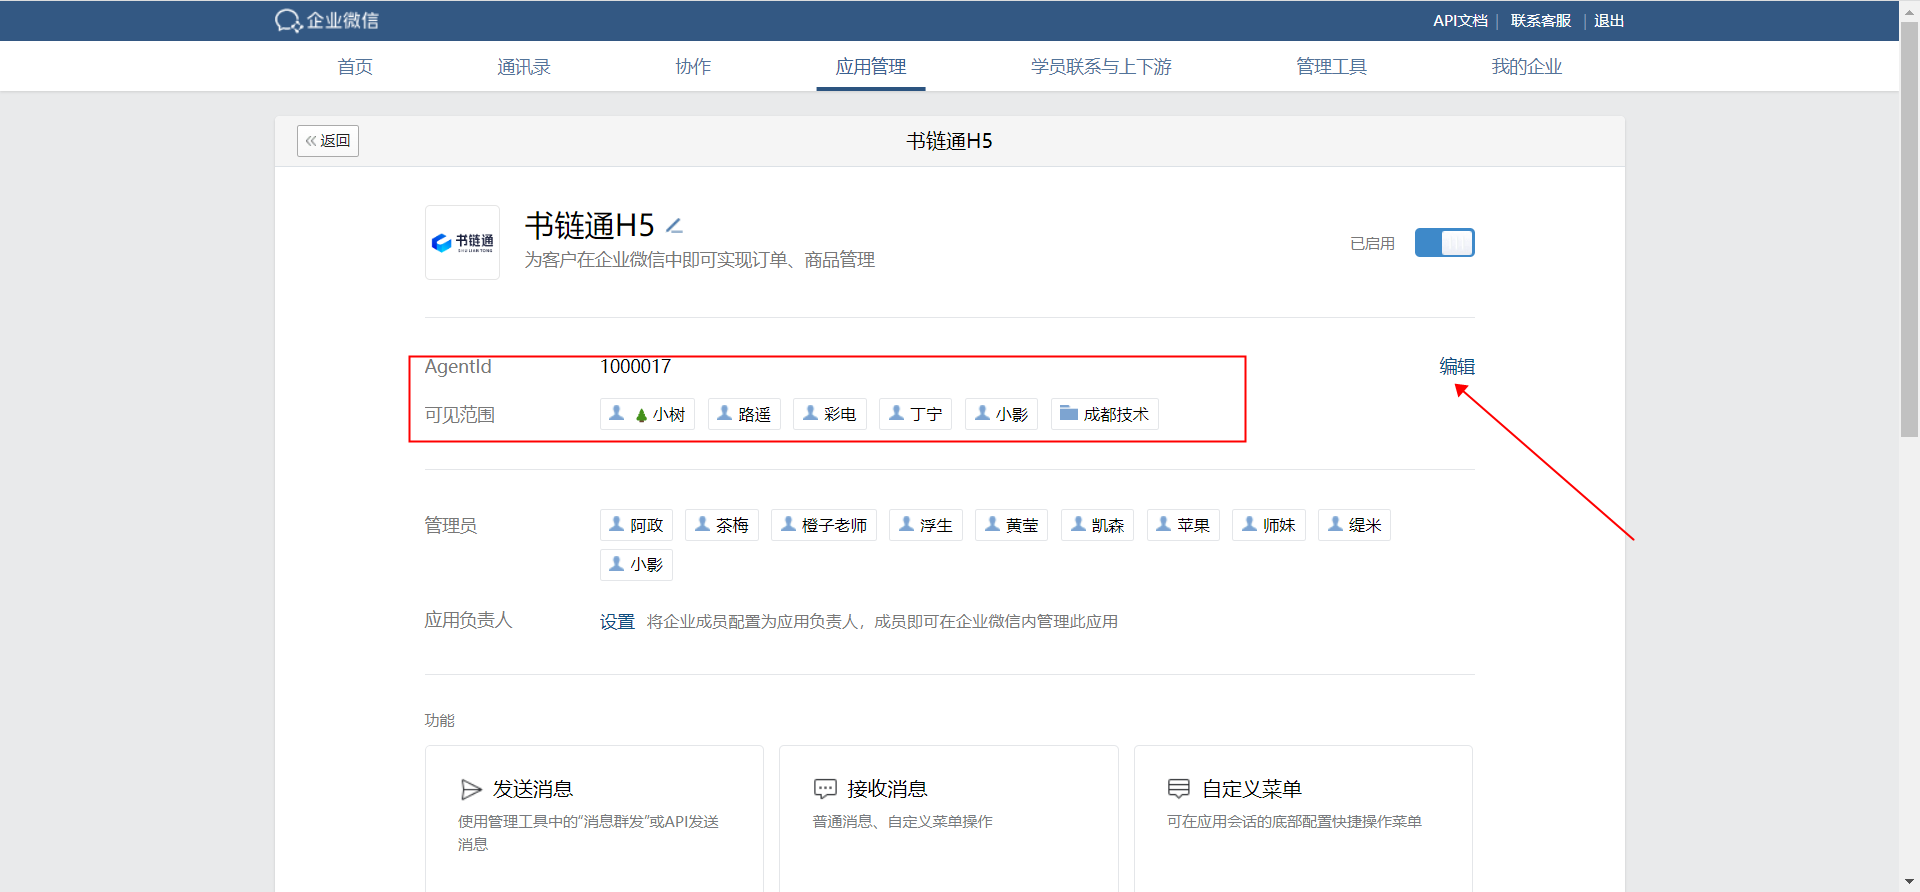Click the 退出 logout link
This screenshot has height=892, width=1920.
(x=1609, y=21)
